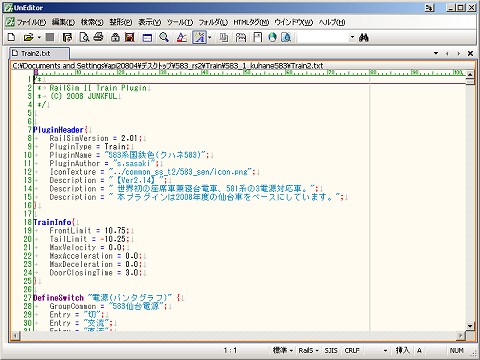480x360 pixels.
Task: Click the bookmark page icon
Action: tap(257, 37)
